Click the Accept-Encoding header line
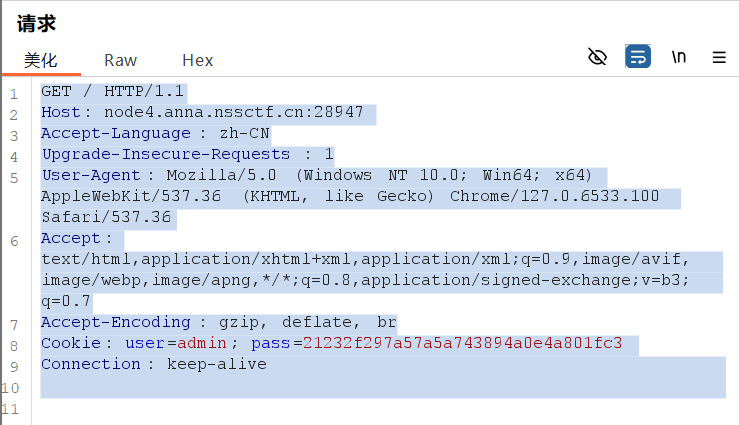The image size is (739, 425). click(x=218, y=323)
